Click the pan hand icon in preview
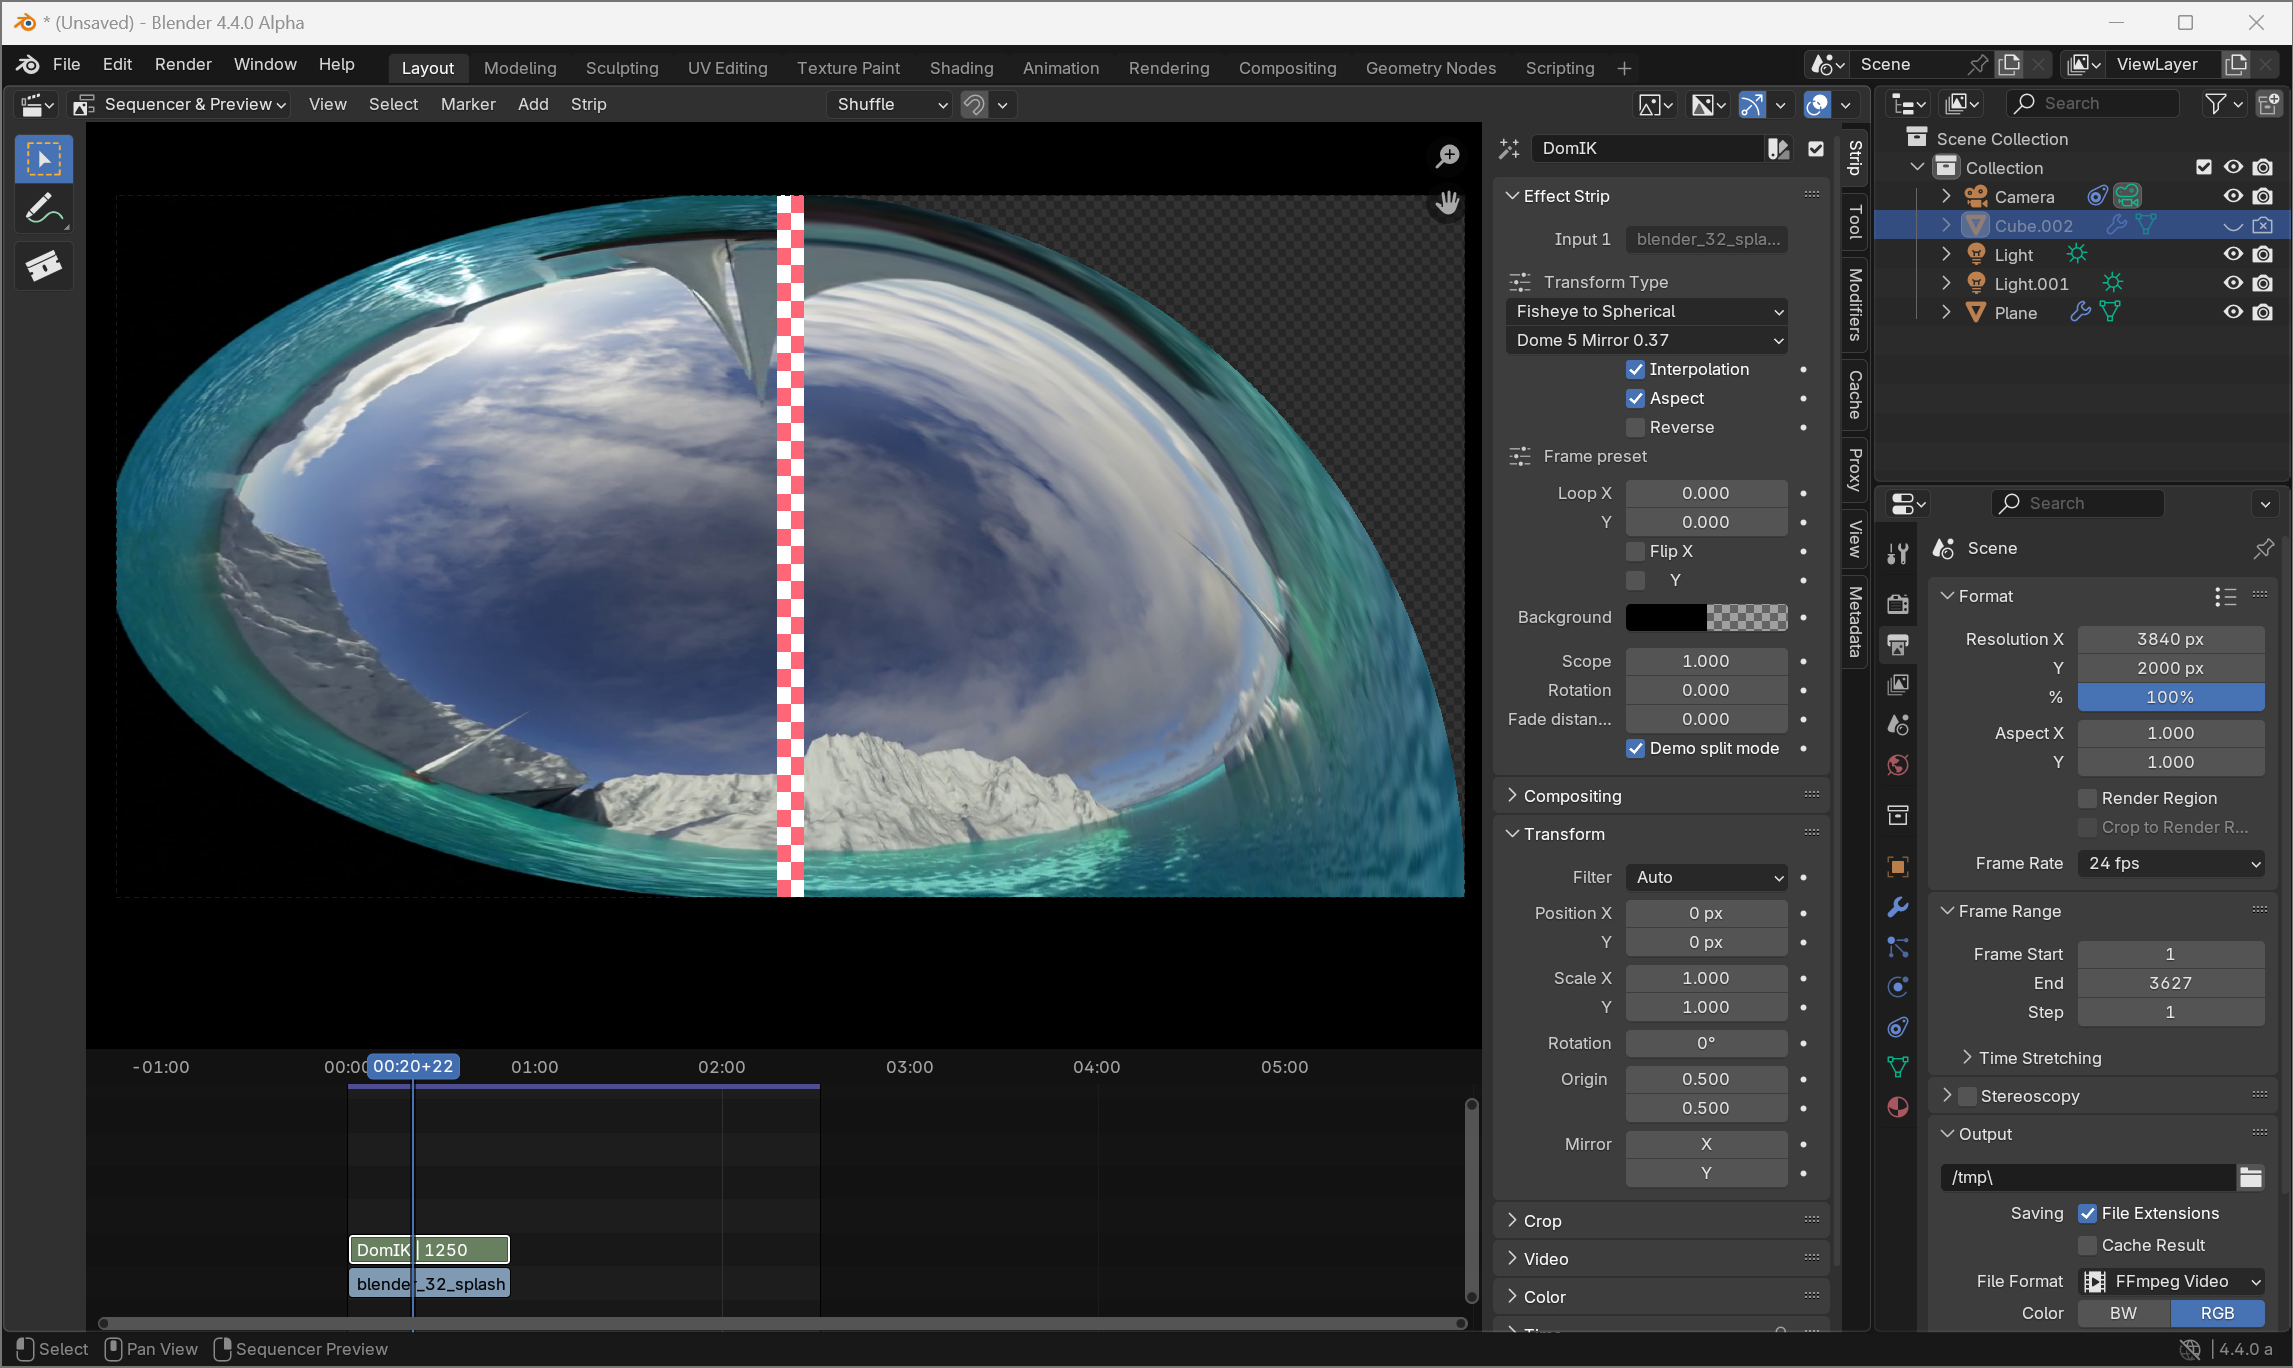The width and height of the screenshot is (2293, 1368). (1447, 204)
